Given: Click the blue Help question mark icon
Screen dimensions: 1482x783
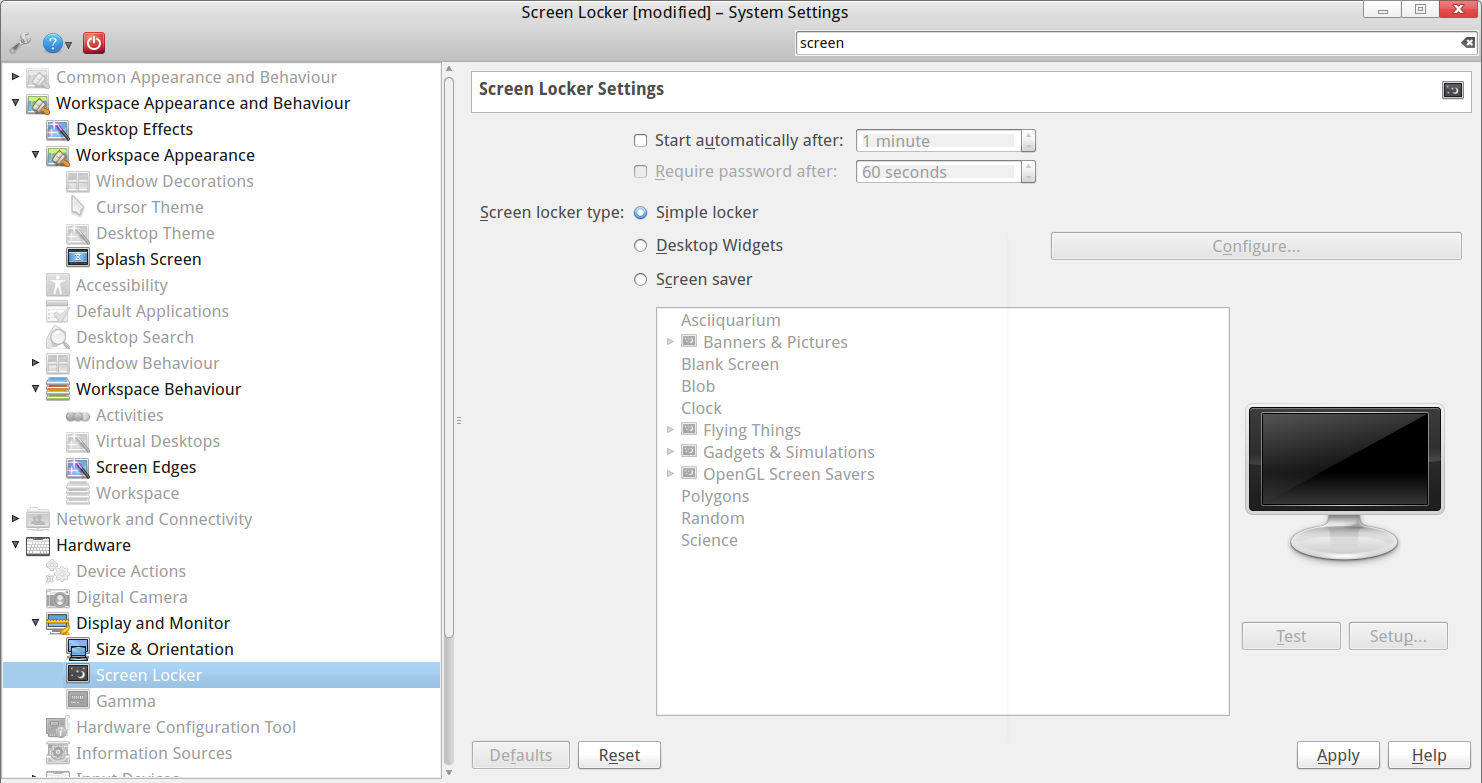Looking at the screenshot, I should pyautogui.click(x=52, y=43).
